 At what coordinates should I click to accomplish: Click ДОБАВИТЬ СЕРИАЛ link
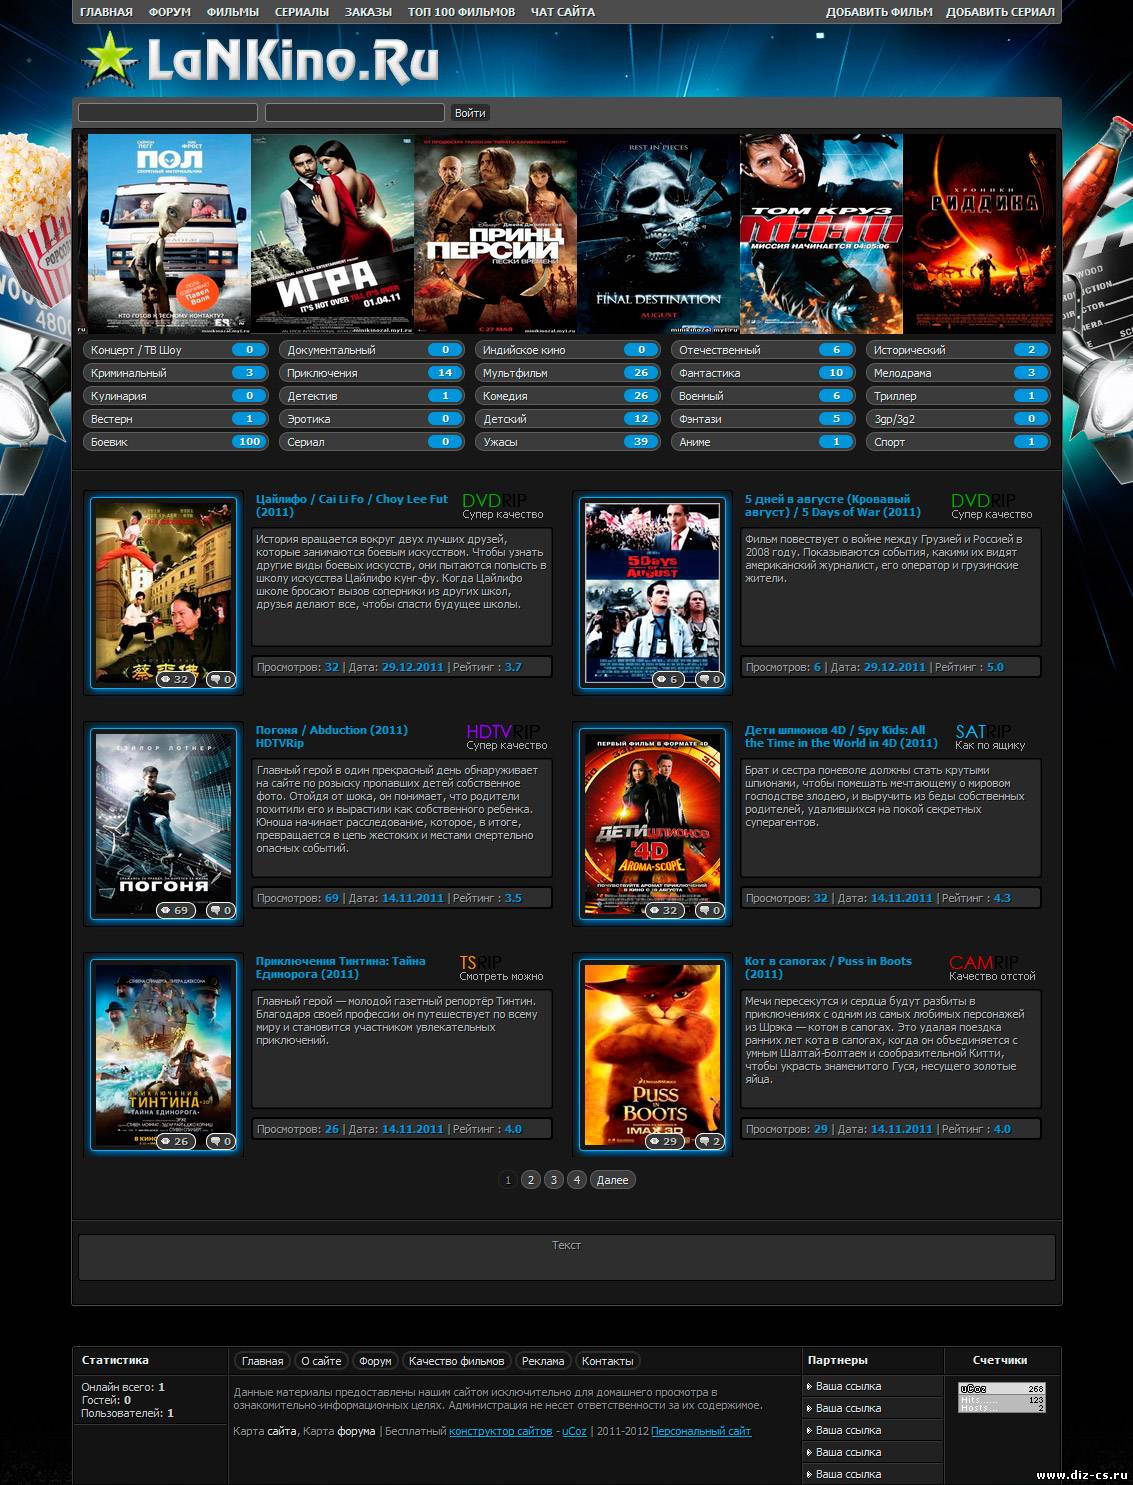[1000, 12]
